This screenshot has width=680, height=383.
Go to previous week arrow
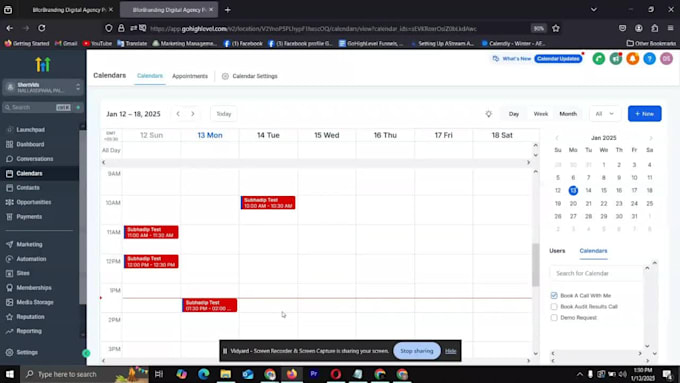(x=178, y=114)
